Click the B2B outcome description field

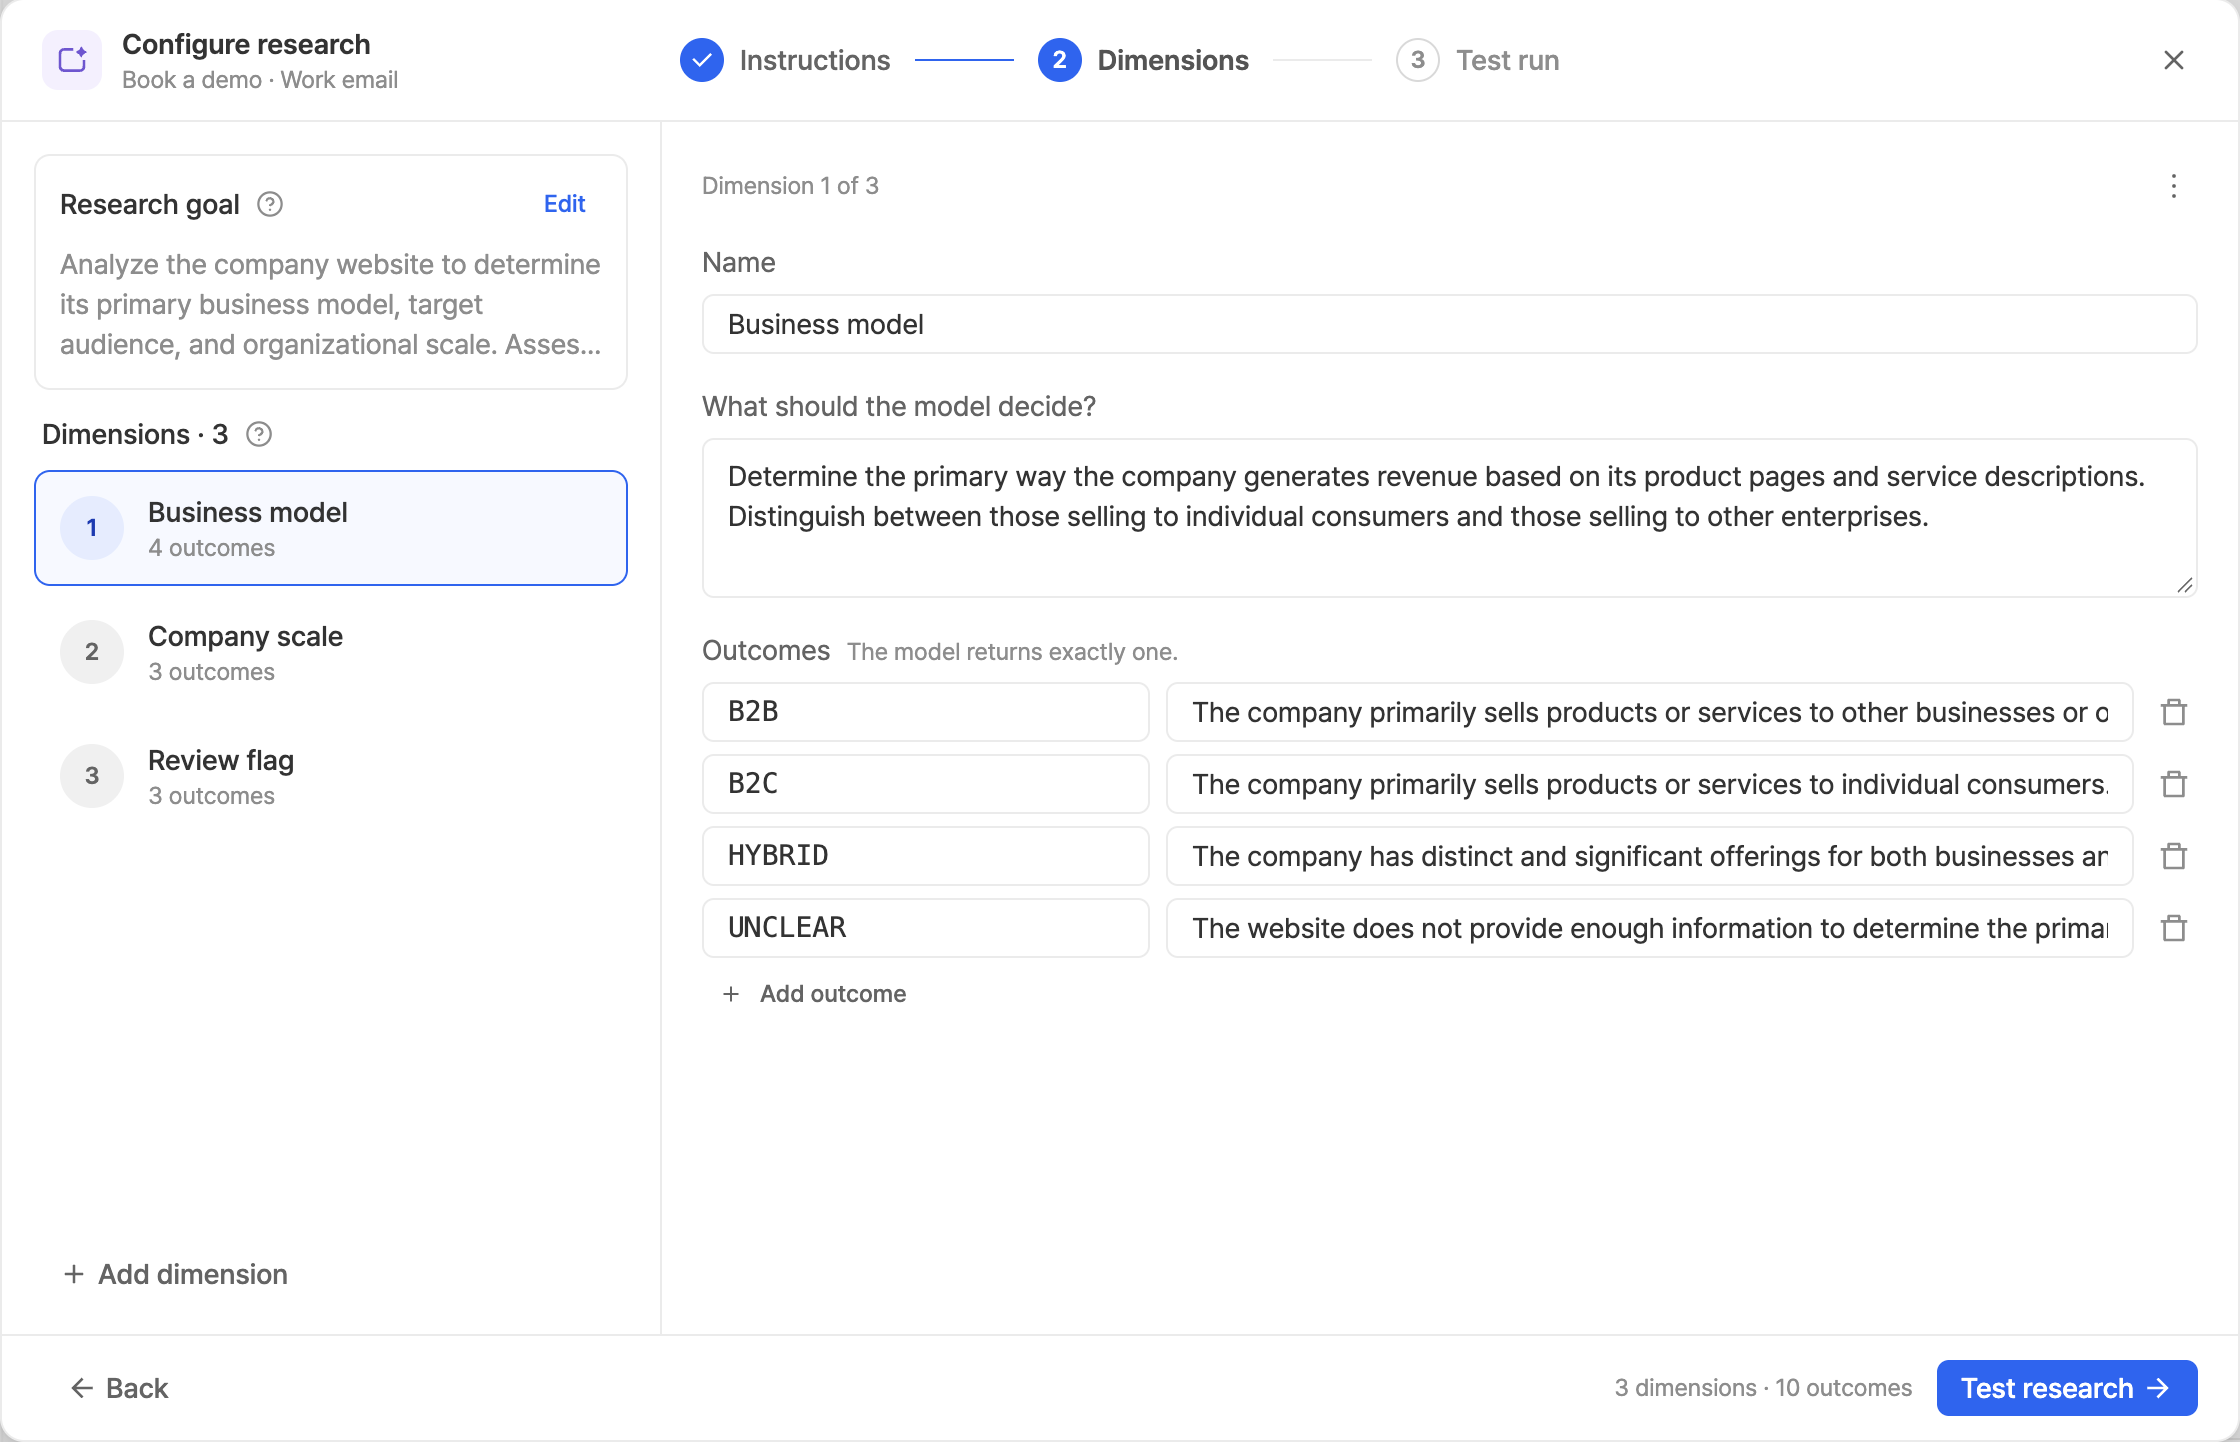pos(1650,712)
